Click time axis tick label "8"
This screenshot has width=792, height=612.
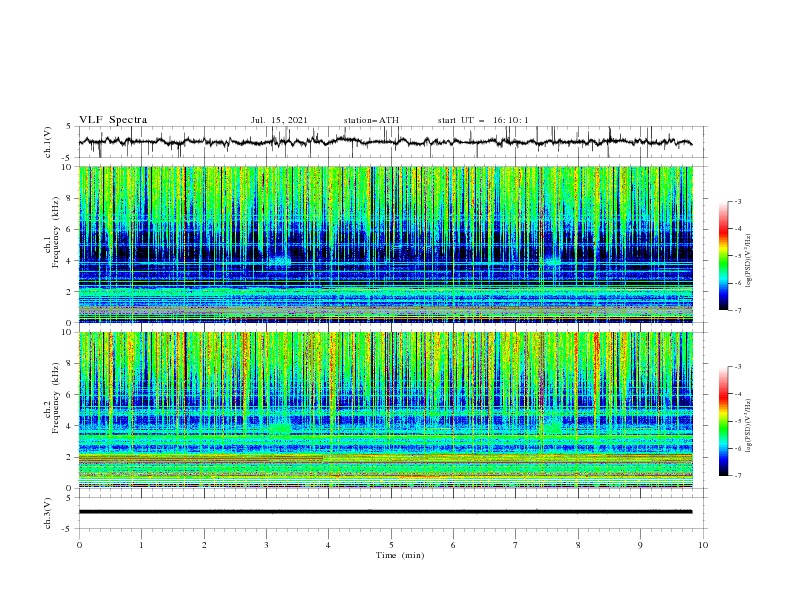coord(578,545)
